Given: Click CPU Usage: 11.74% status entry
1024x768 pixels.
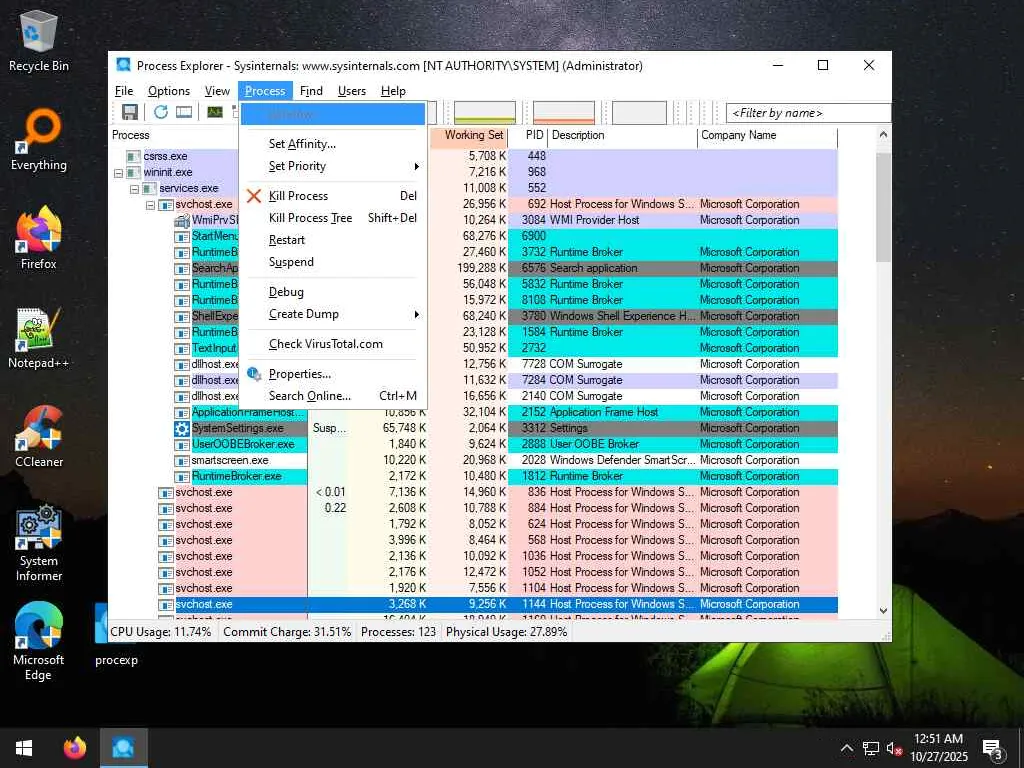Looking at the screenshot, I should (161, 632).
